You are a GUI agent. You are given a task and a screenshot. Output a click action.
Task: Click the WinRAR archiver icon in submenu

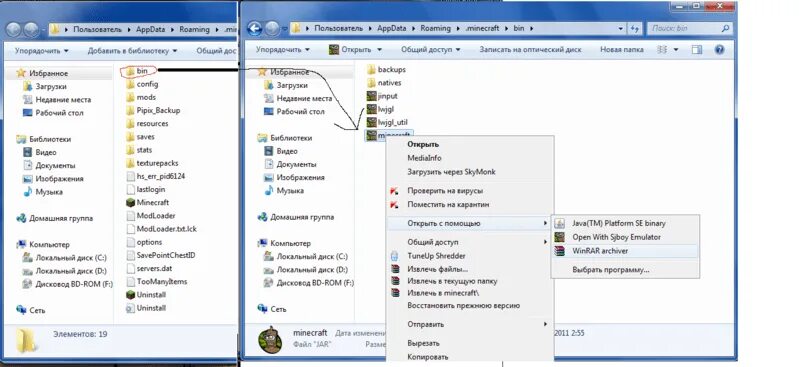coord(560,251)
